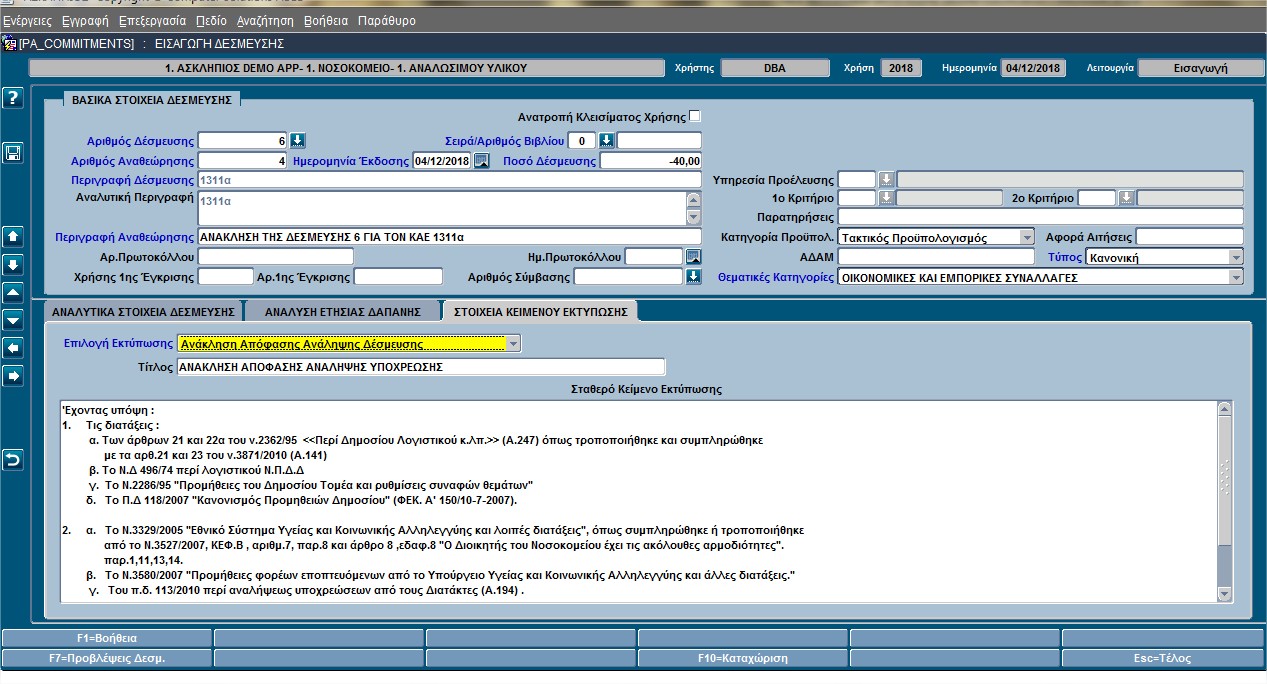Click the ΑΔΑΜ field
This screenshot has height=684, width=1267.
(937, 257)
